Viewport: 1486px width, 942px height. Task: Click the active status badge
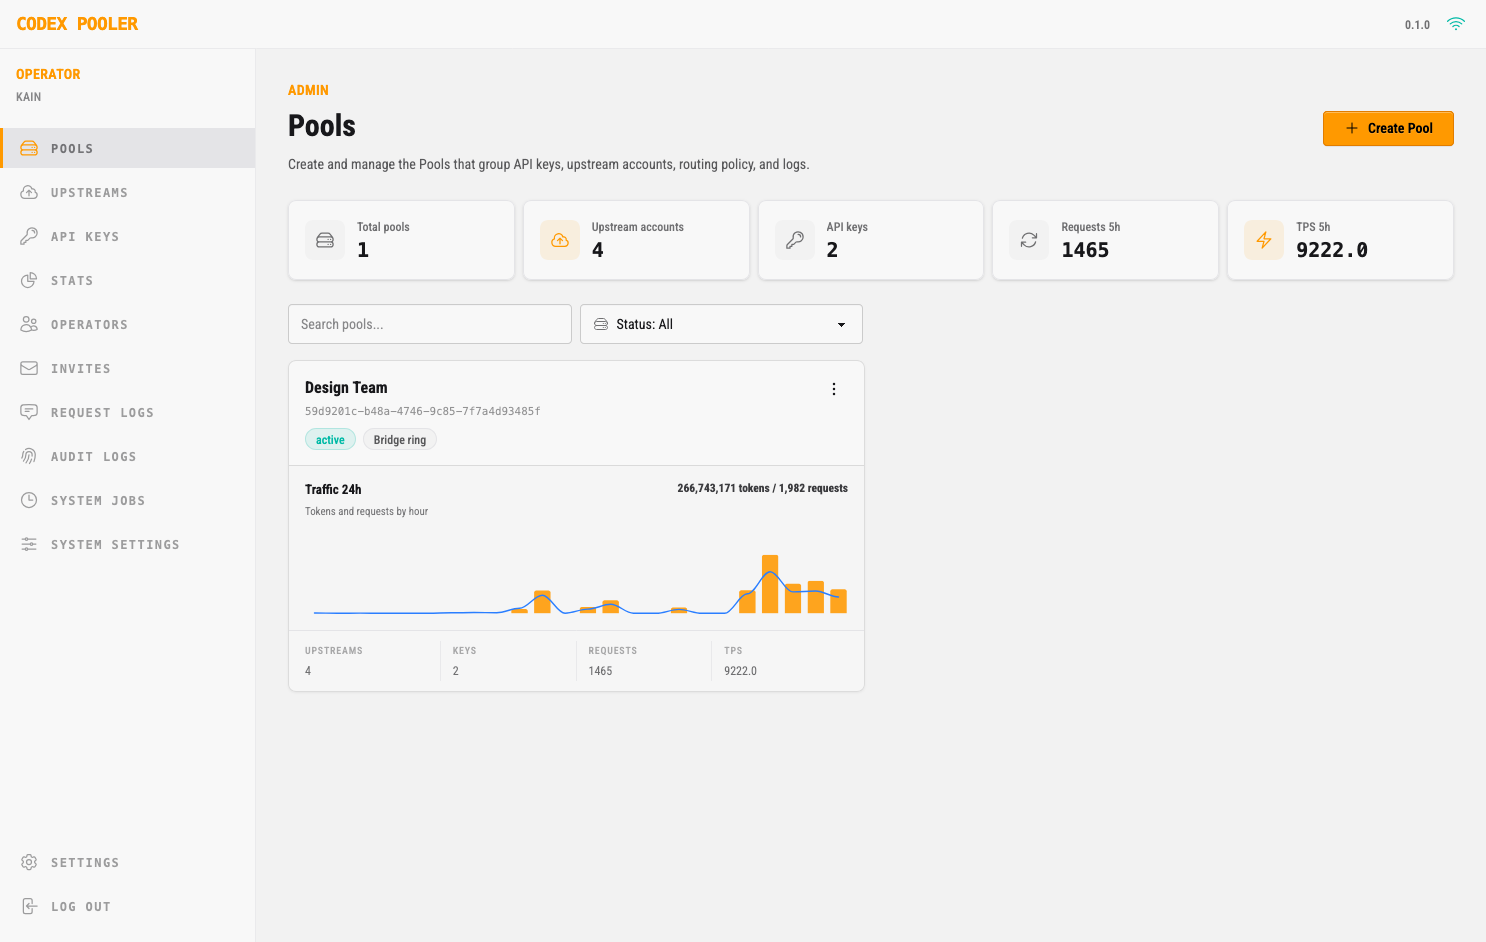pos(330,440)
